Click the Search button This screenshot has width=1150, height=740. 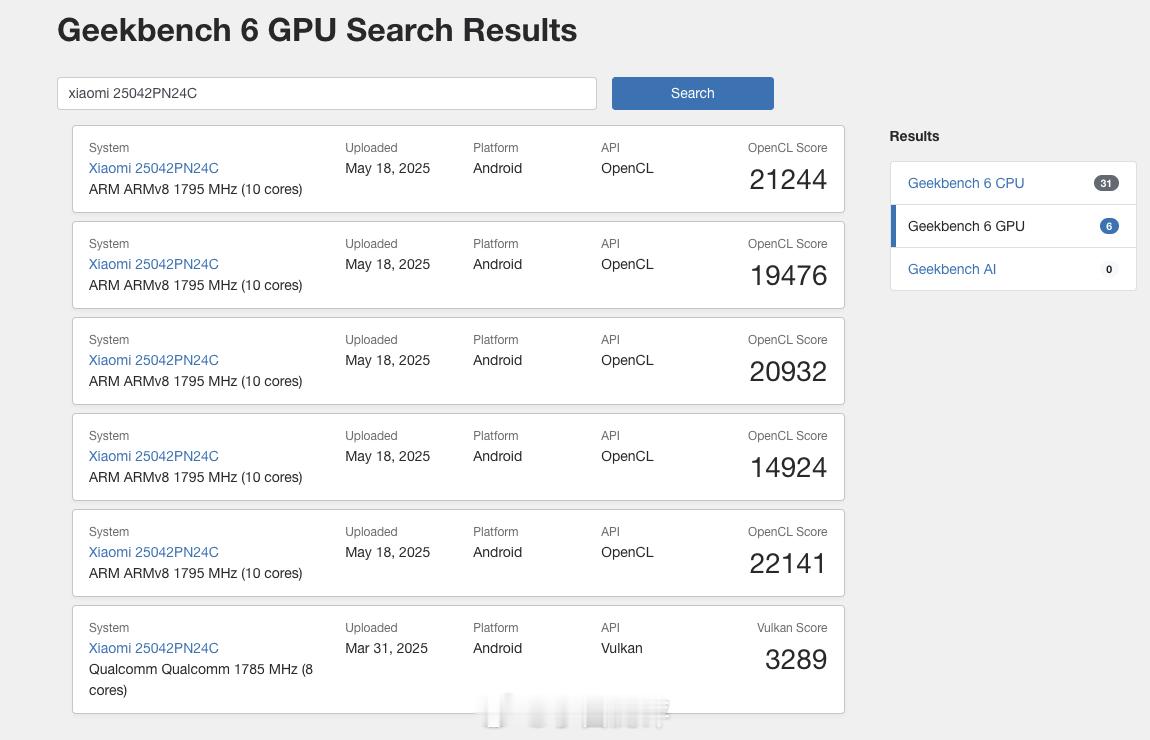[692, 93]
